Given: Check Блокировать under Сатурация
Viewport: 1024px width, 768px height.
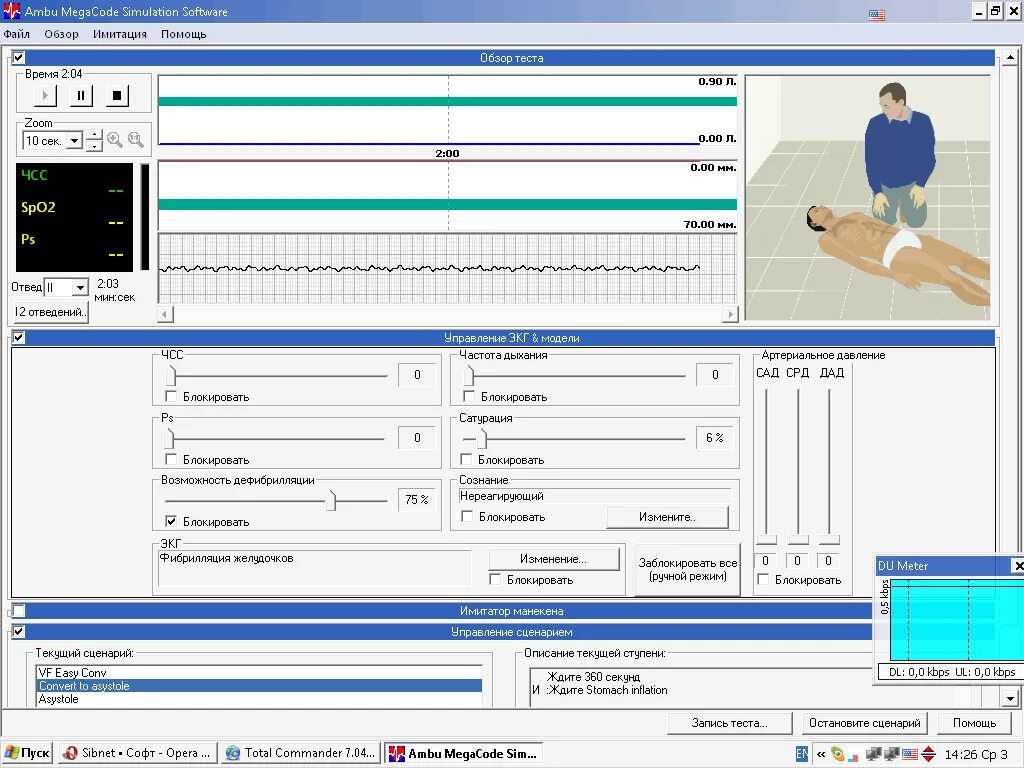Looking at the screenshot, I should (x=466, y=459).
